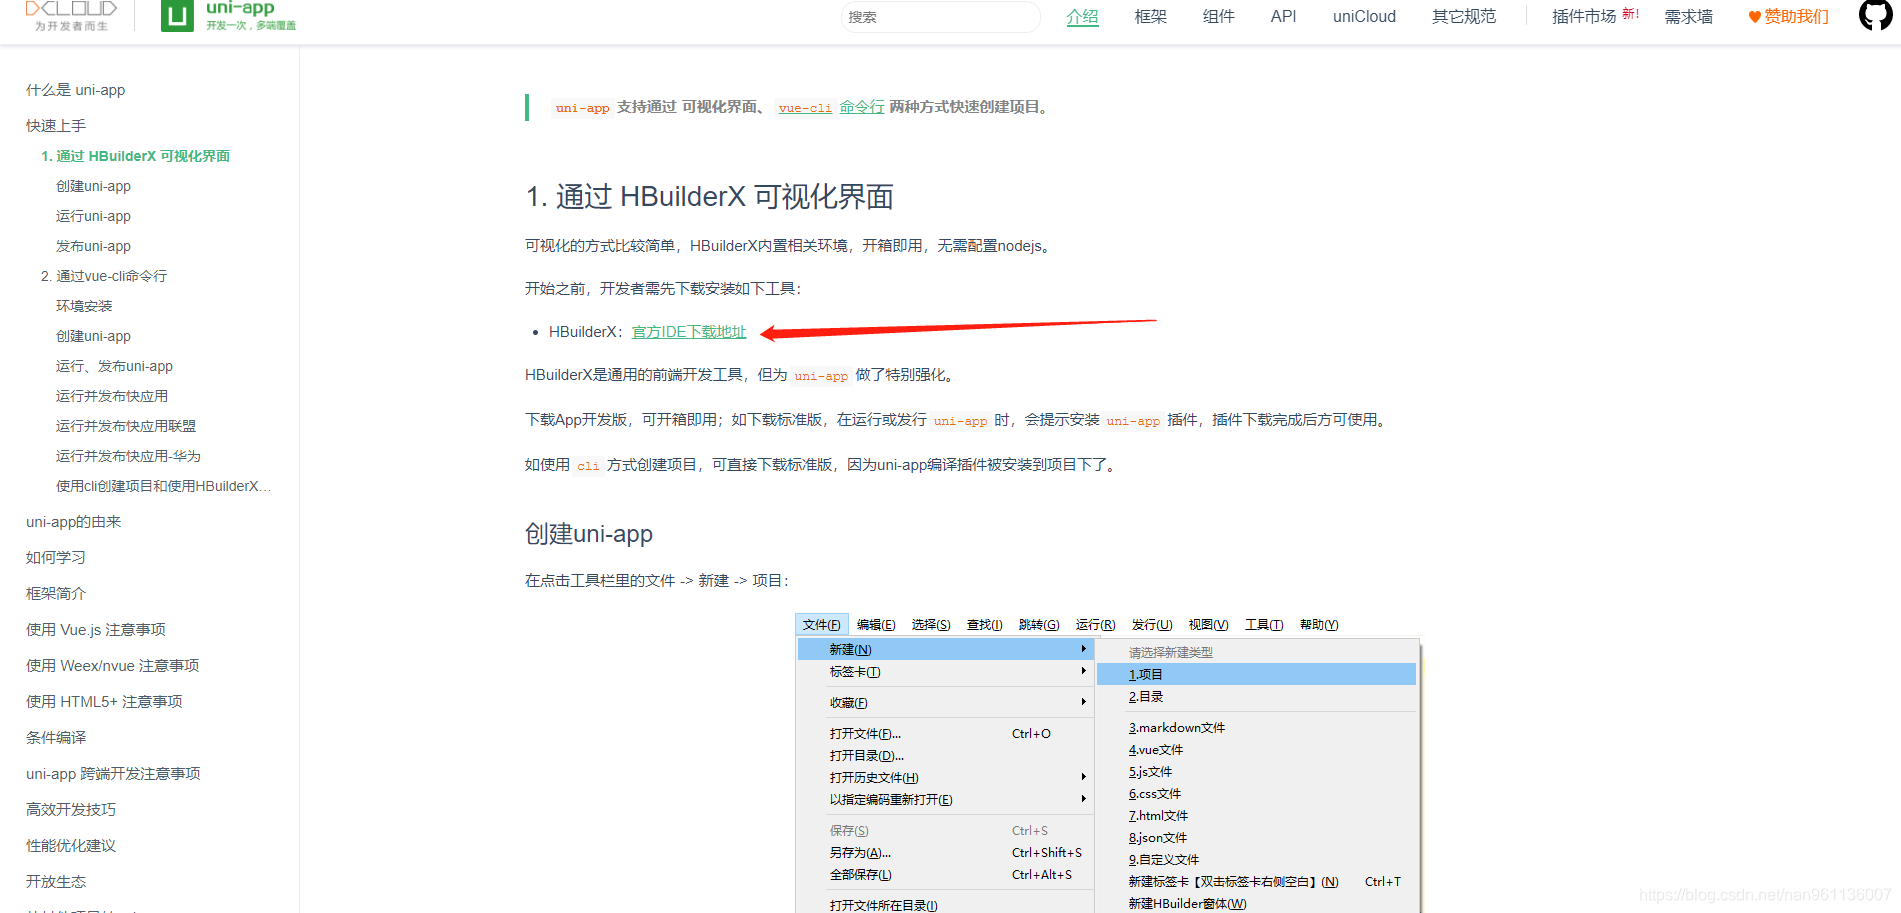Follow the 命令行 link in the quote
Viewport: 1901px width, 913px height.
coord(862,107)
